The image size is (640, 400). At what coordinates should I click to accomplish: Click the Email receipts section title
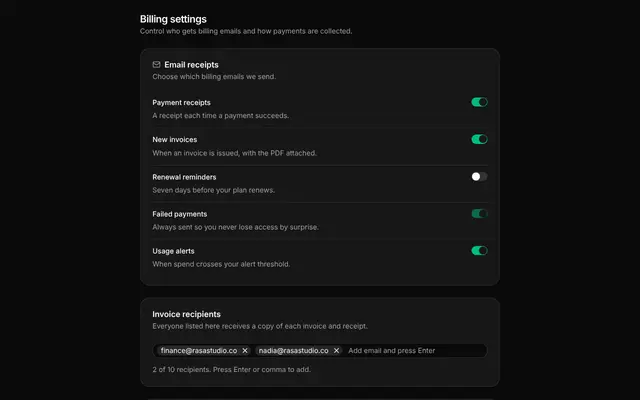tap(191, 64)
